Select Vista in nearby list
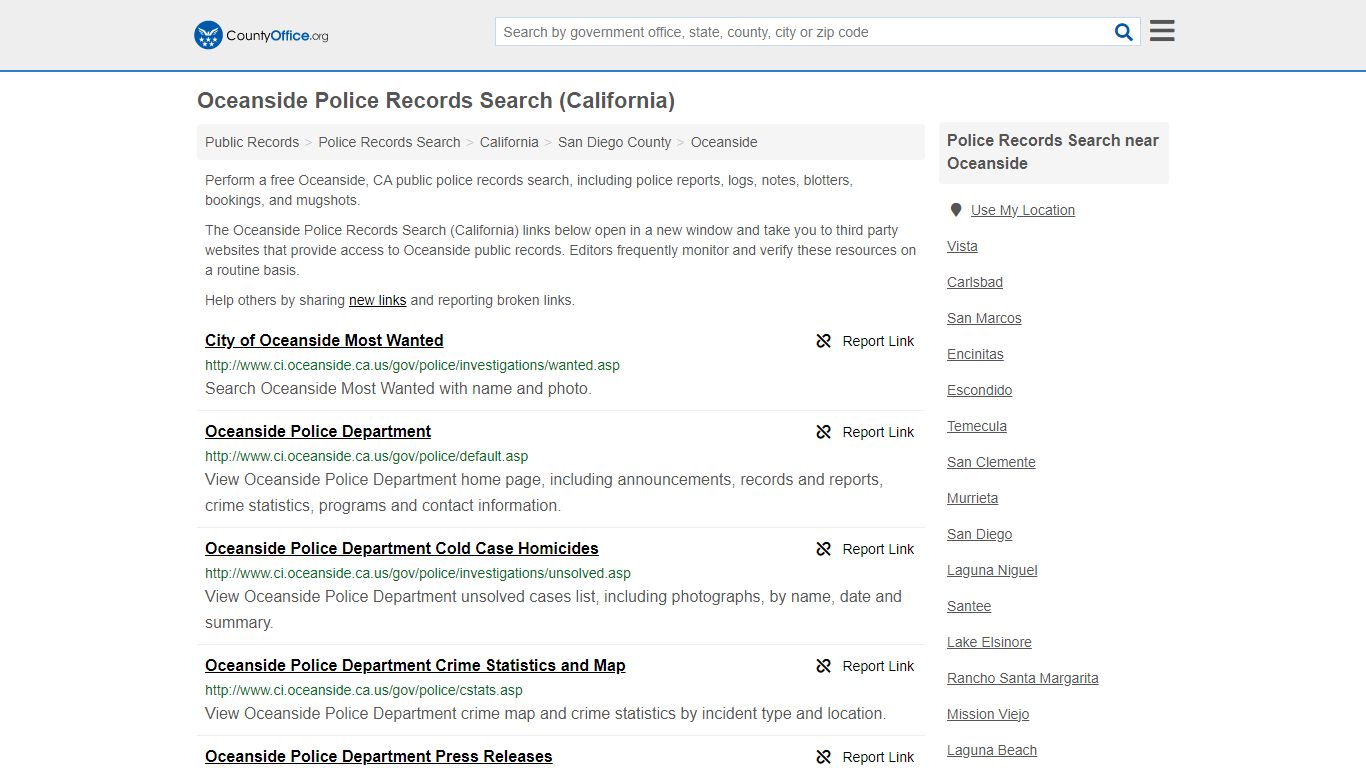 [962, 246]
